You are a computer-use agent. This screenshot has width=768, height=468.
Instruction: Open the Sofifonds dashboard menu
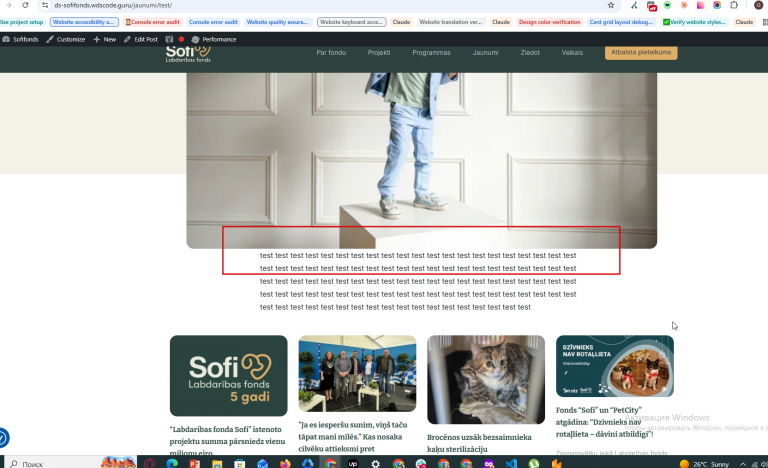point(20,39)
